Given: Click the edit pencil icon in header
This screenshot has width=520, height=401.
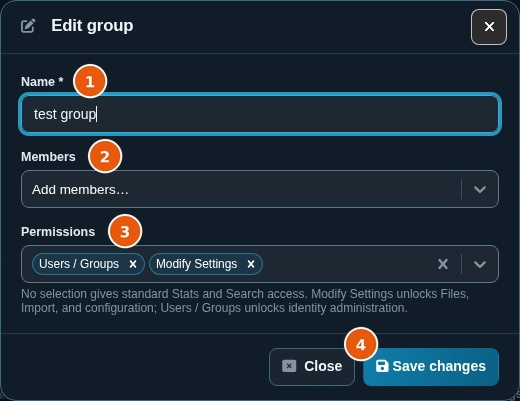Looking at the screenshot, I should click(28, 26).
